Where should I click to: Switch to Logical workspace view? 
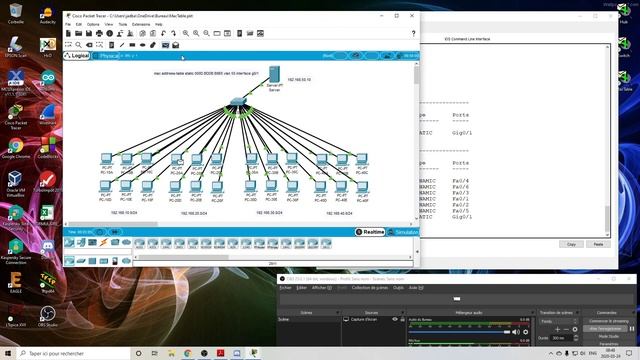pyautogui.click(x=77, y=56)
